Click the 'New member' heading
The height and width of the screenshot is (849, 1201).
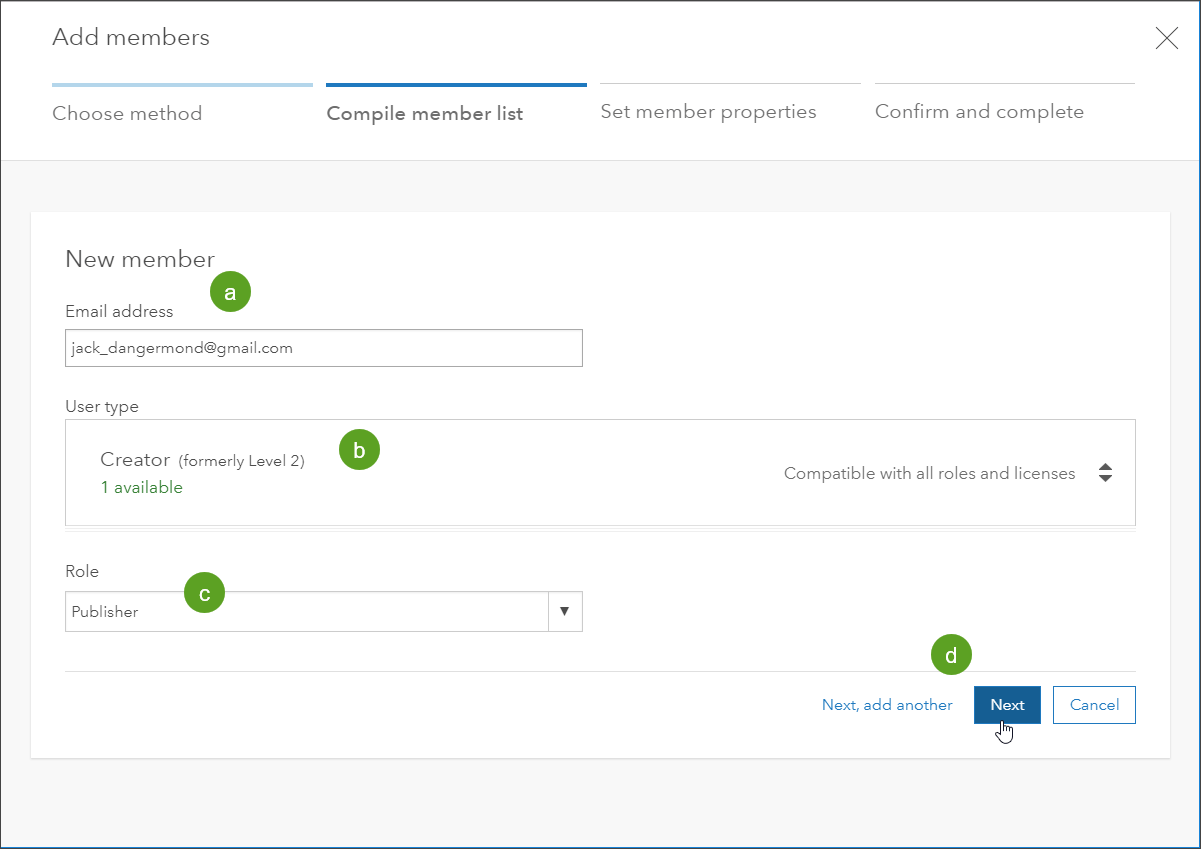coord(140,259)
